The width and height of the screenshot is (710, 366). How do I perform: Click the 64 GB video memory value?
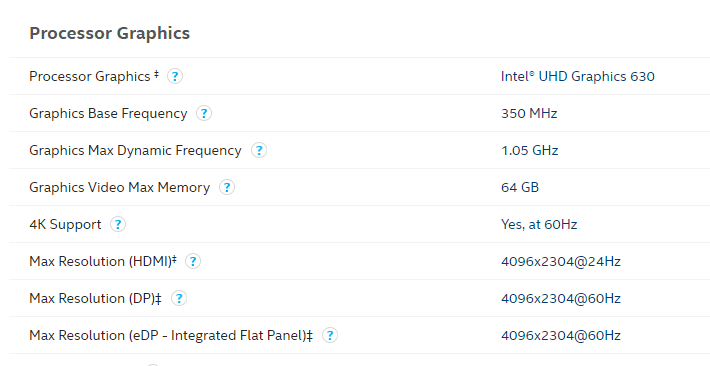520,187
